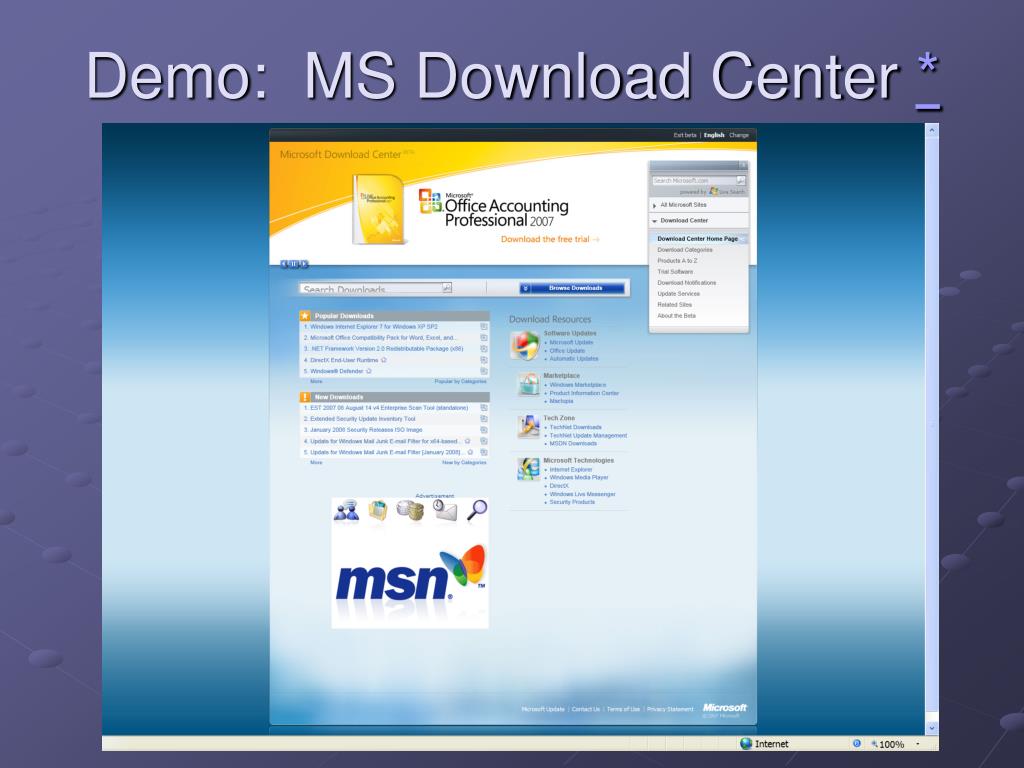The width and height of the screenshot is (1024, 768).
Task: Click the details icon beside Office Compatibility Pack row
Action: click(484, 338)
